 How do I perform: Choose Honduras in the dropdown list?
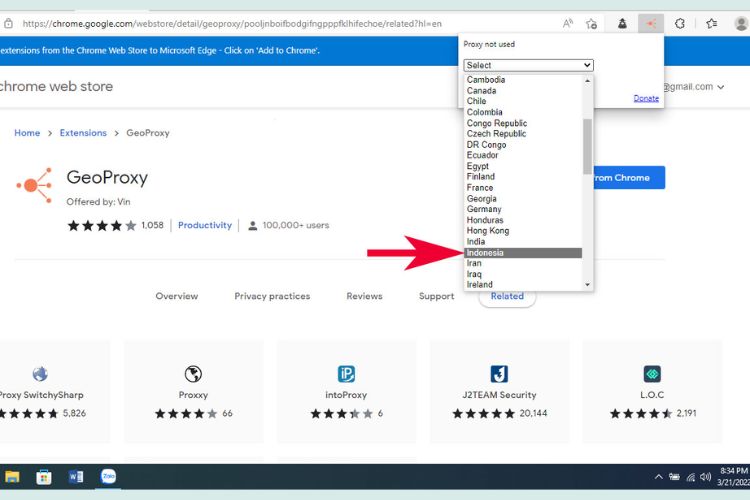[523, 220]
